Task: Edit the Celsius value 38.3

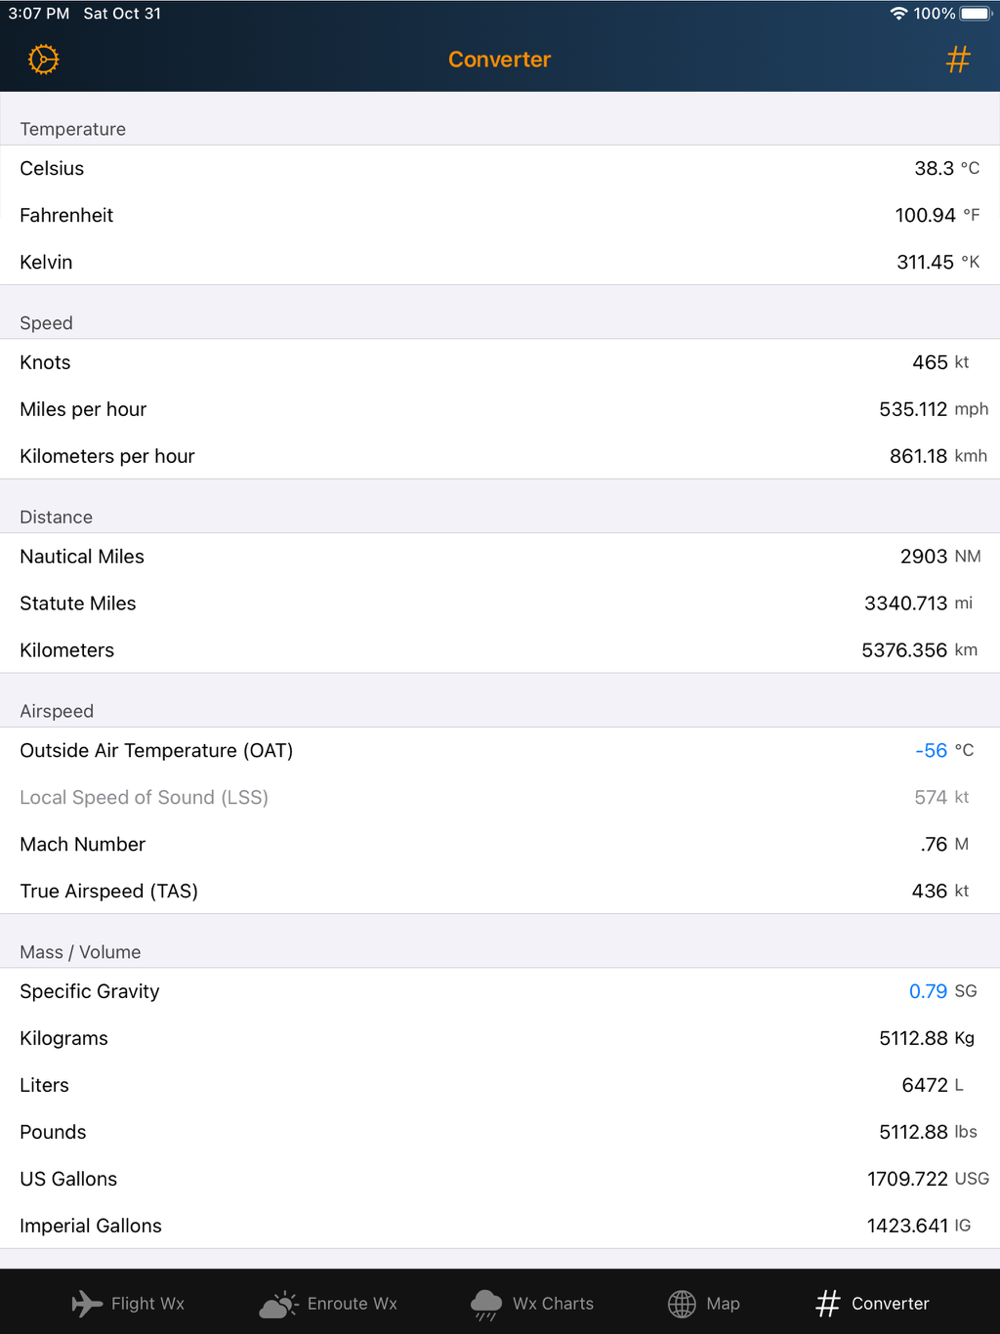Action: coord(934,168)
